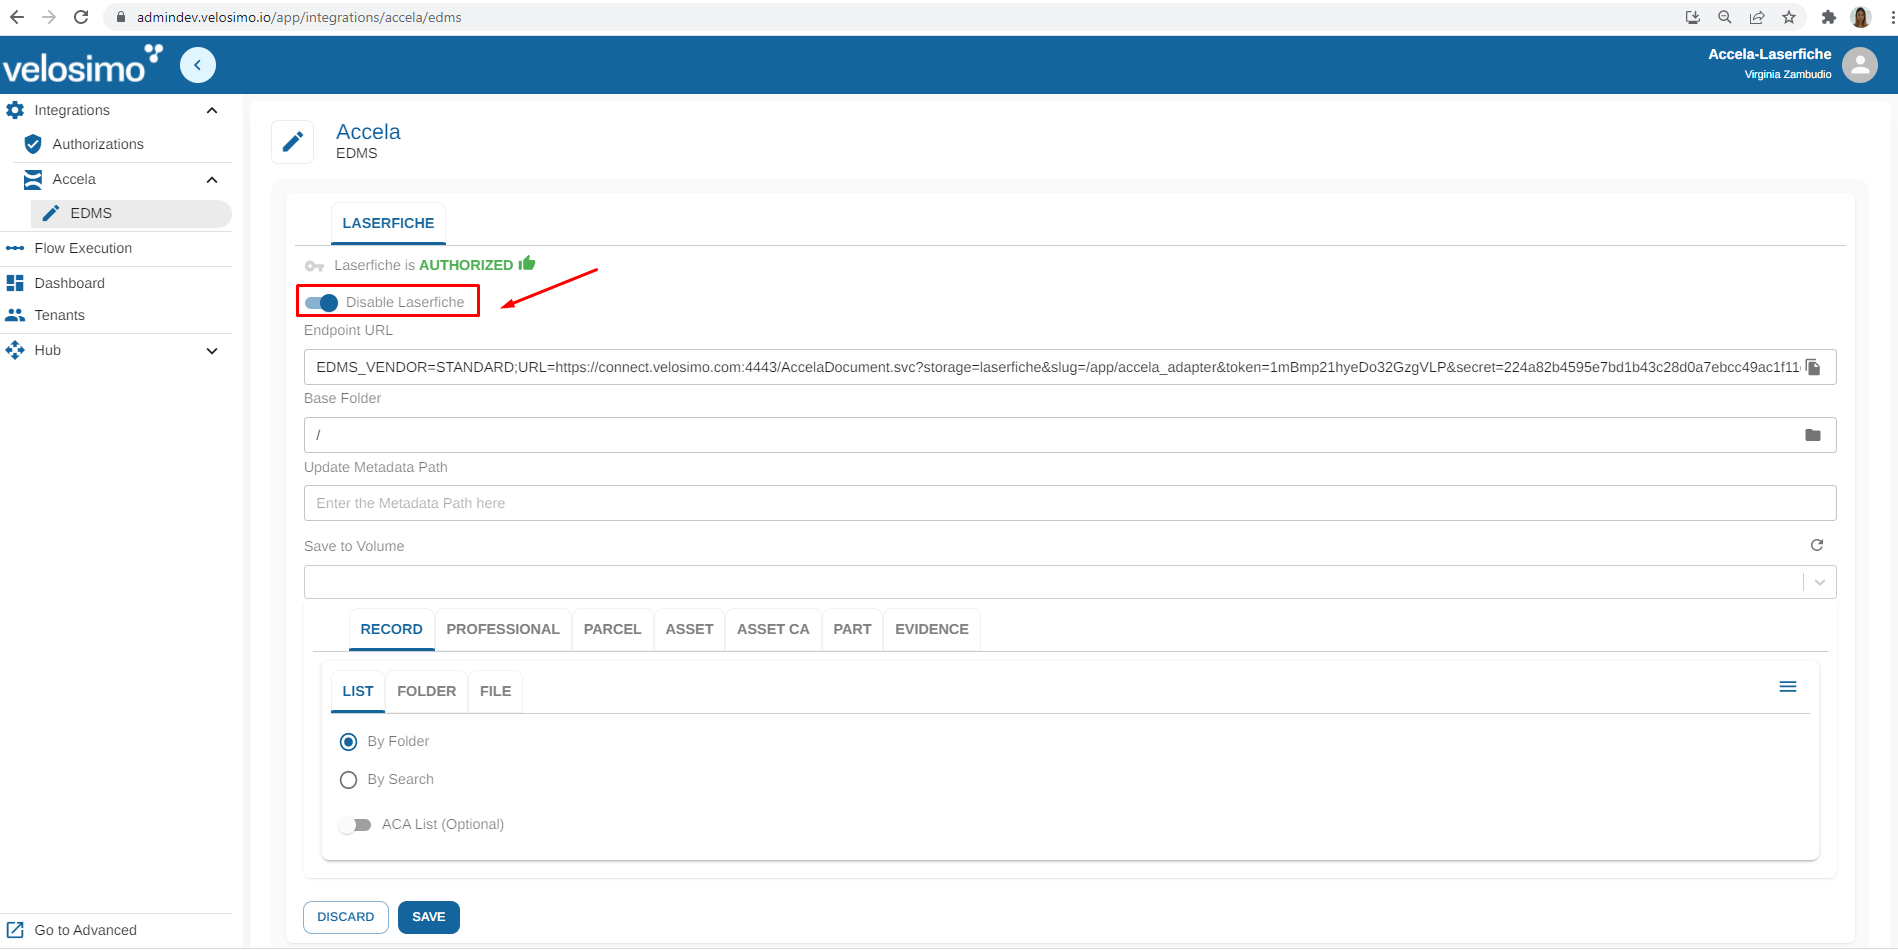Enable the ACA List (Optional) toggle

[355, 825]
